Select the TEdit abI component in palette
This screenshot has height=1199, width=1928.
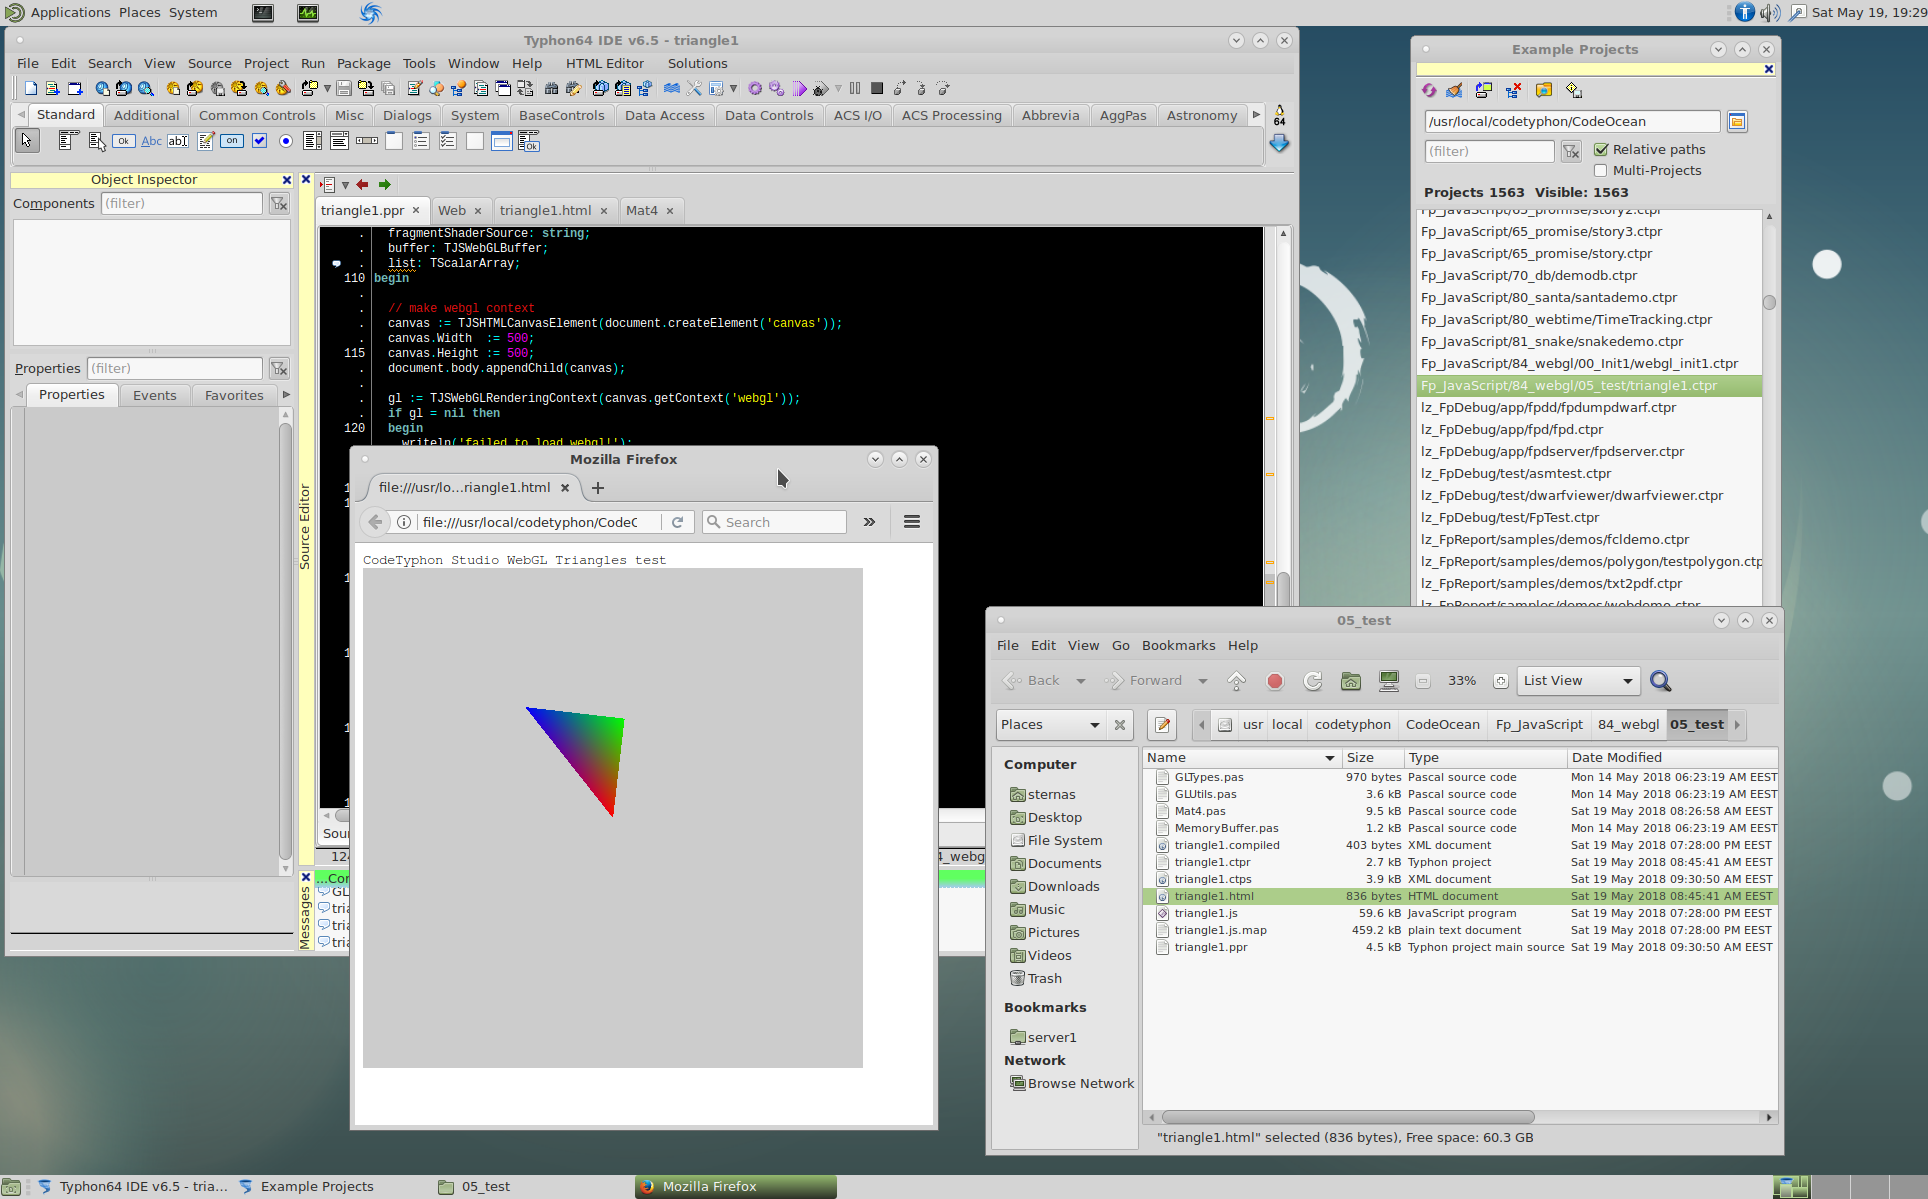(x=178, y=141)
